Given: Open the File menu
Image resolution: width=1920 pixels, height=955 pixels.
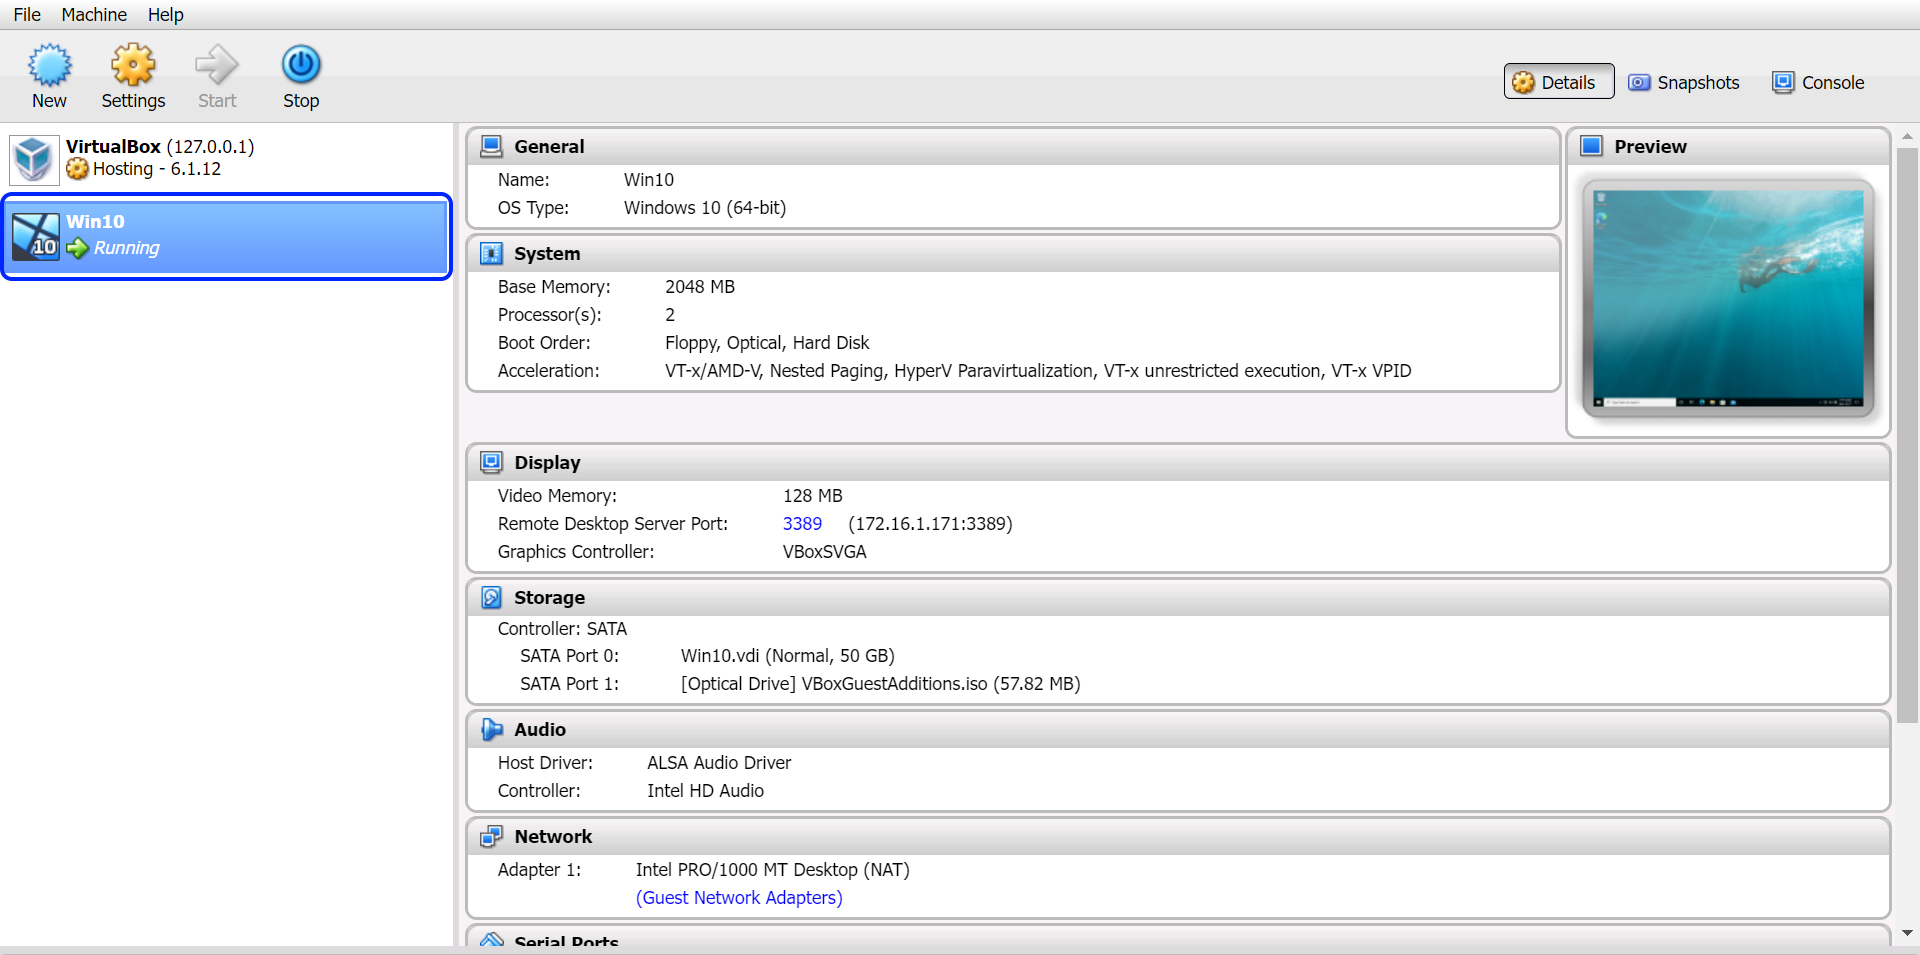Looking at the screenshot, I should (x=26, y=14).
